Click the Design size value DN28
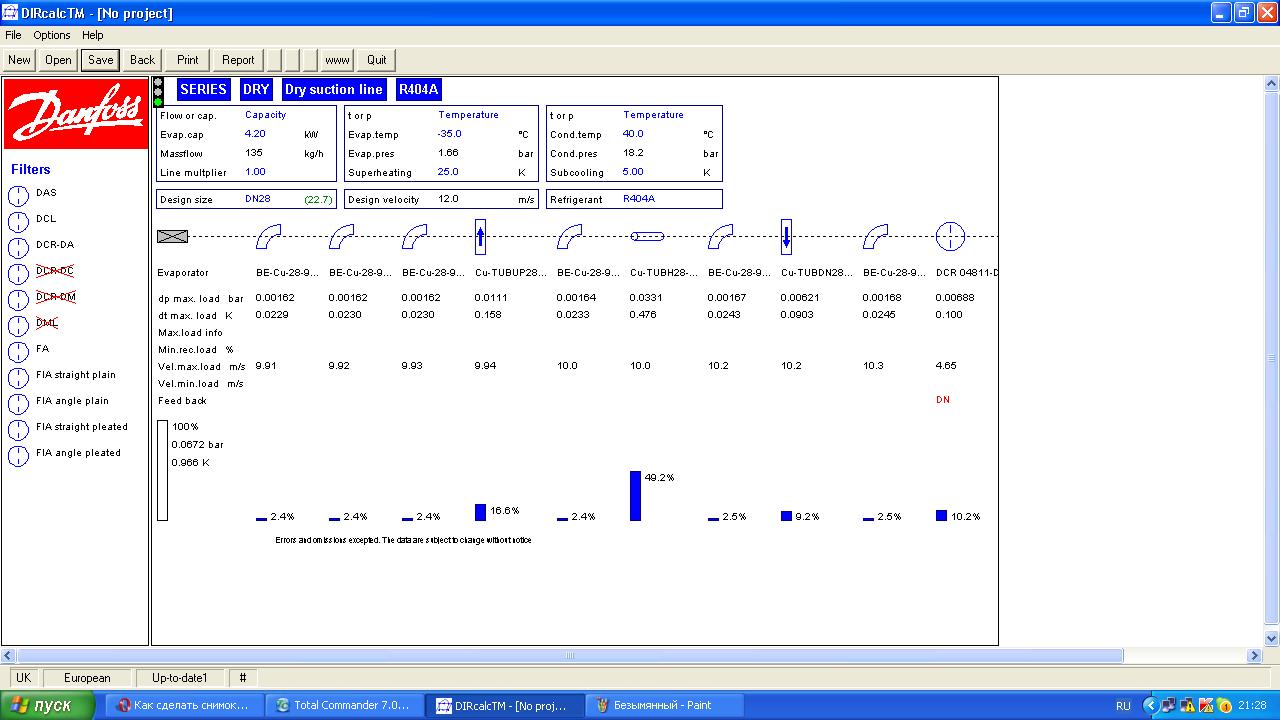 coord(258,199)
